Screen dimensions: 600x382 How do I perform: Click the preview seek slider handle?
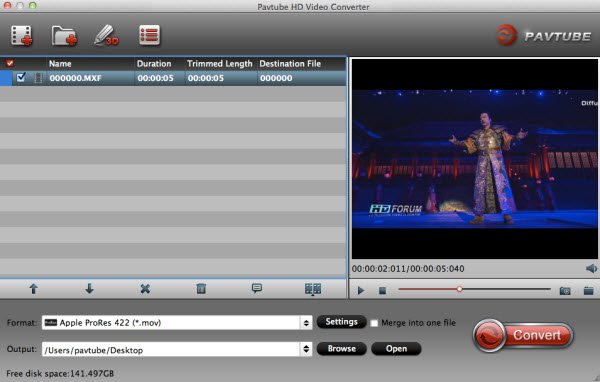coord(459,289)
